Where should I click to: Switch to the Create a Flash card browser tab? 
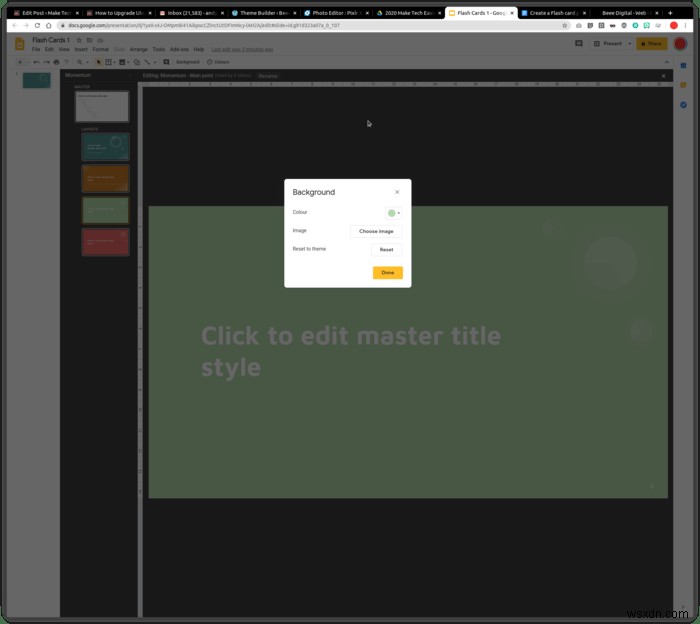click(x=554, y=13)
